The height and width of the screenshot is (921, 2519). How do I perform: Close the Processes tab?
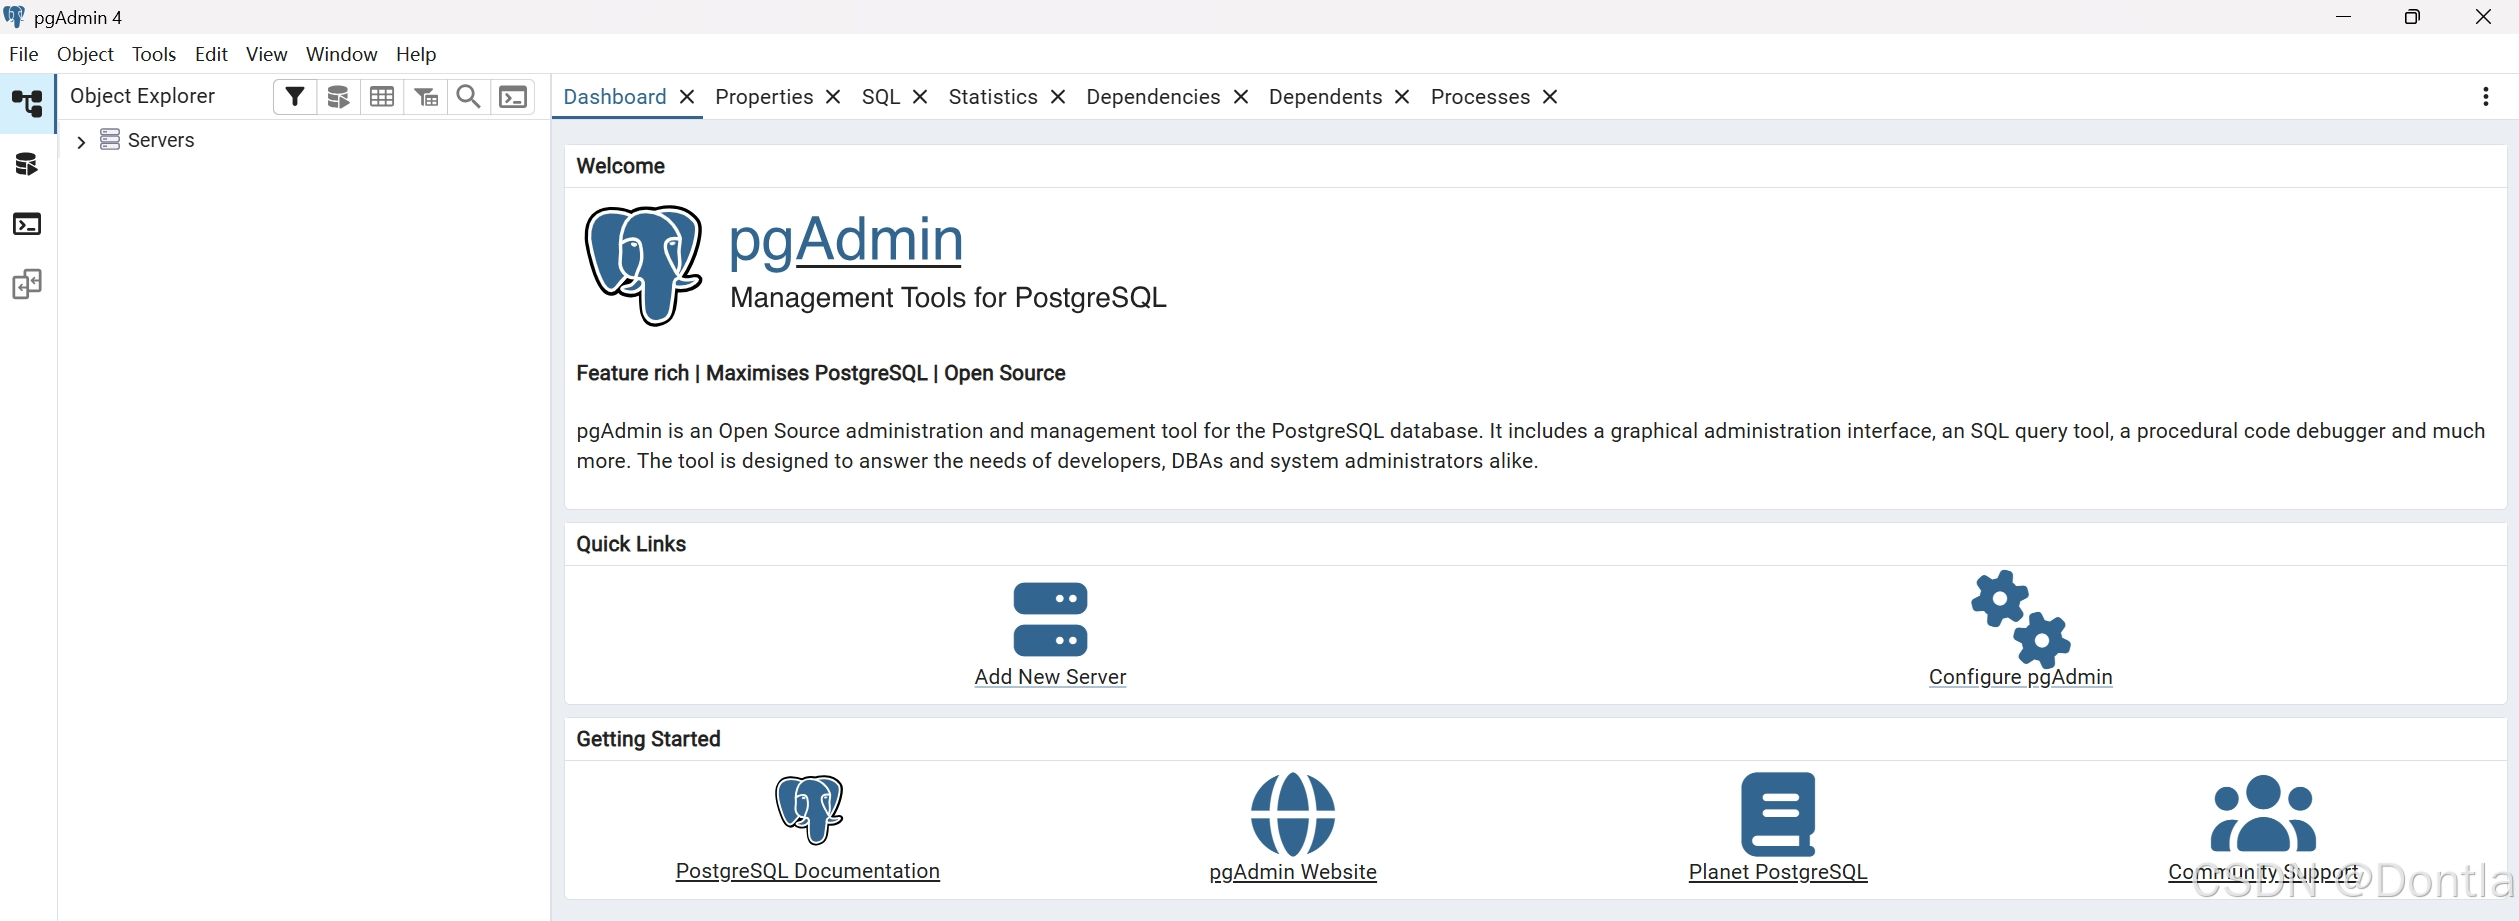[x=1550, y=96]
